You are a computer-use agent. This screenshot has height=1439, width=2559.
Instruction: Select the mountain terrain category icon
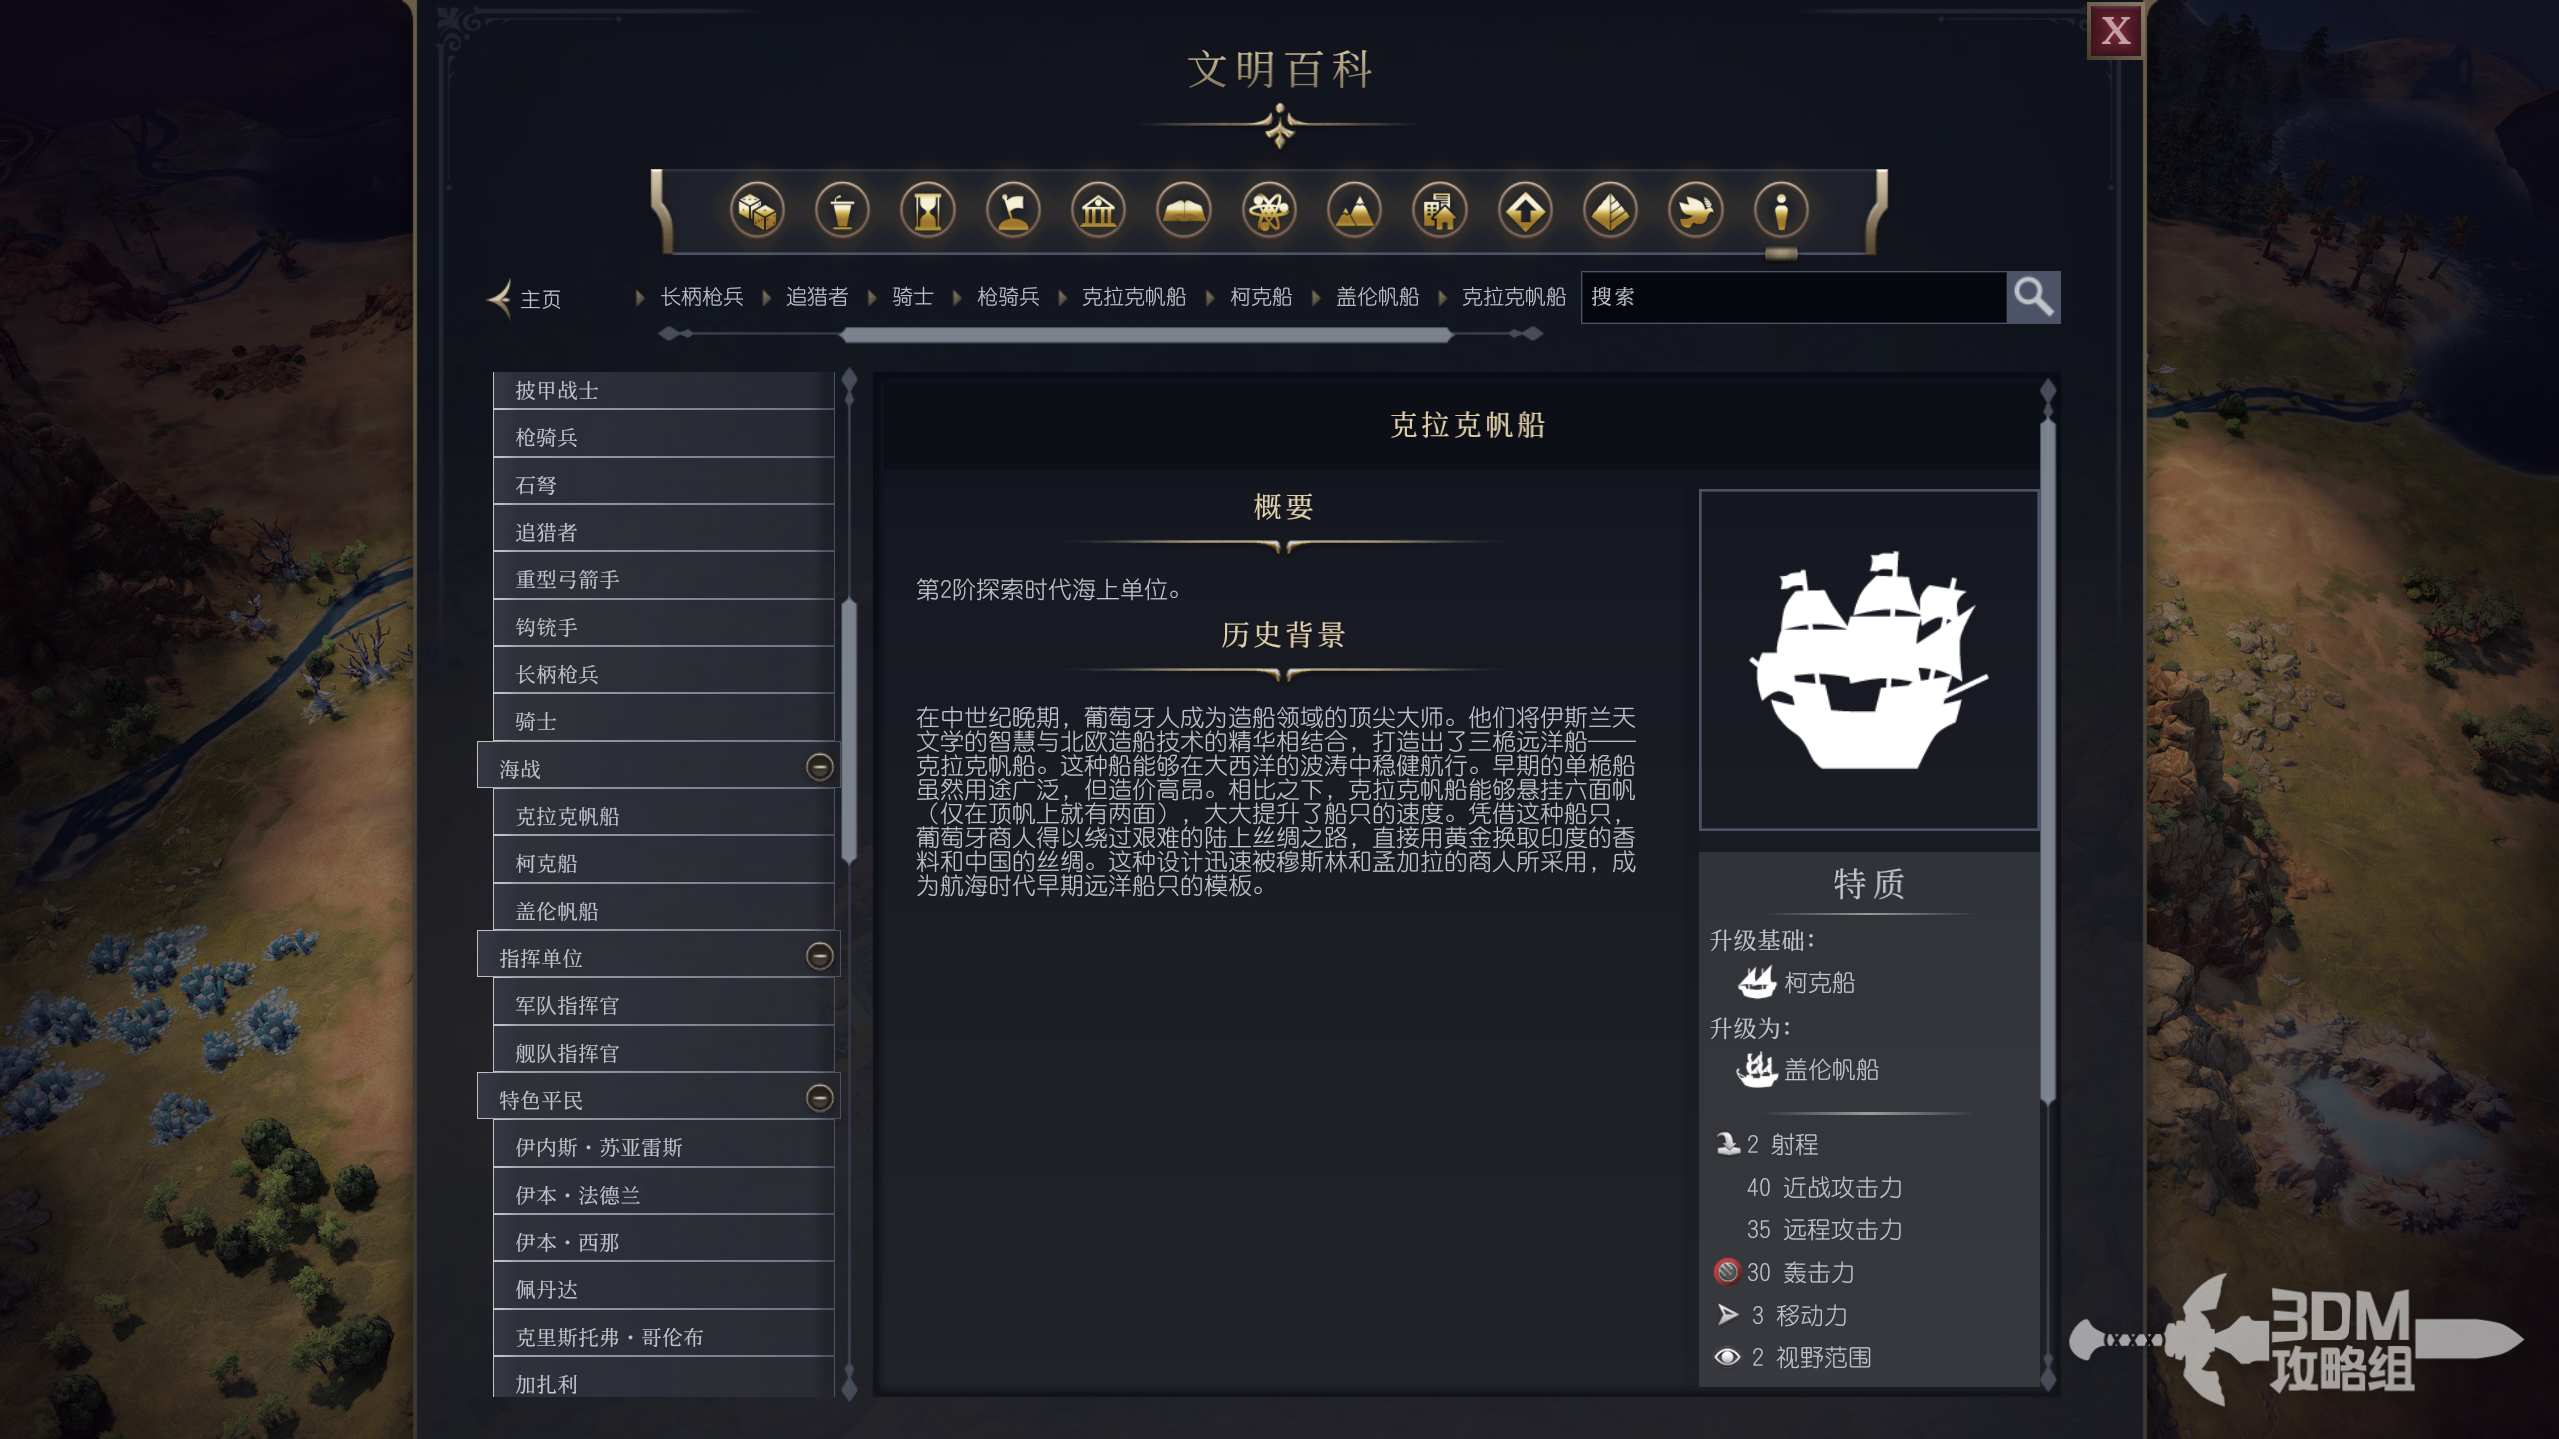[1354, 211]
